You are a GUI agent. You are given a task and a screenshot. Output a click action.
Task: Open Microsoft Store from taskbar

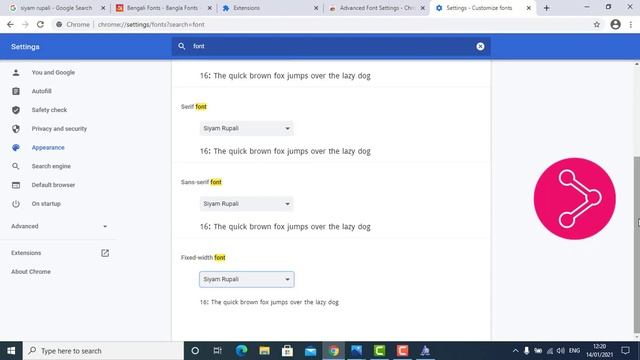point(287,351)
